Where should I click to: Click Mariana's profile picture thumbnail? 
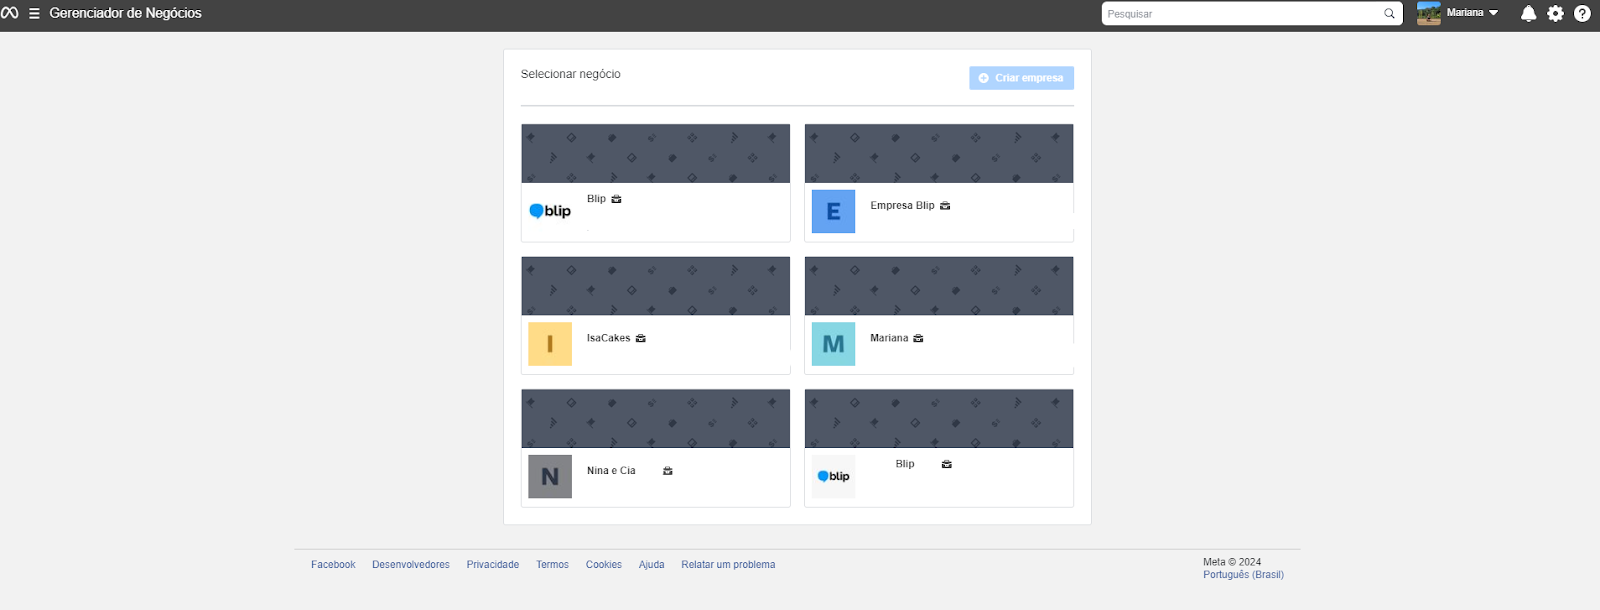pos(1428,13)
